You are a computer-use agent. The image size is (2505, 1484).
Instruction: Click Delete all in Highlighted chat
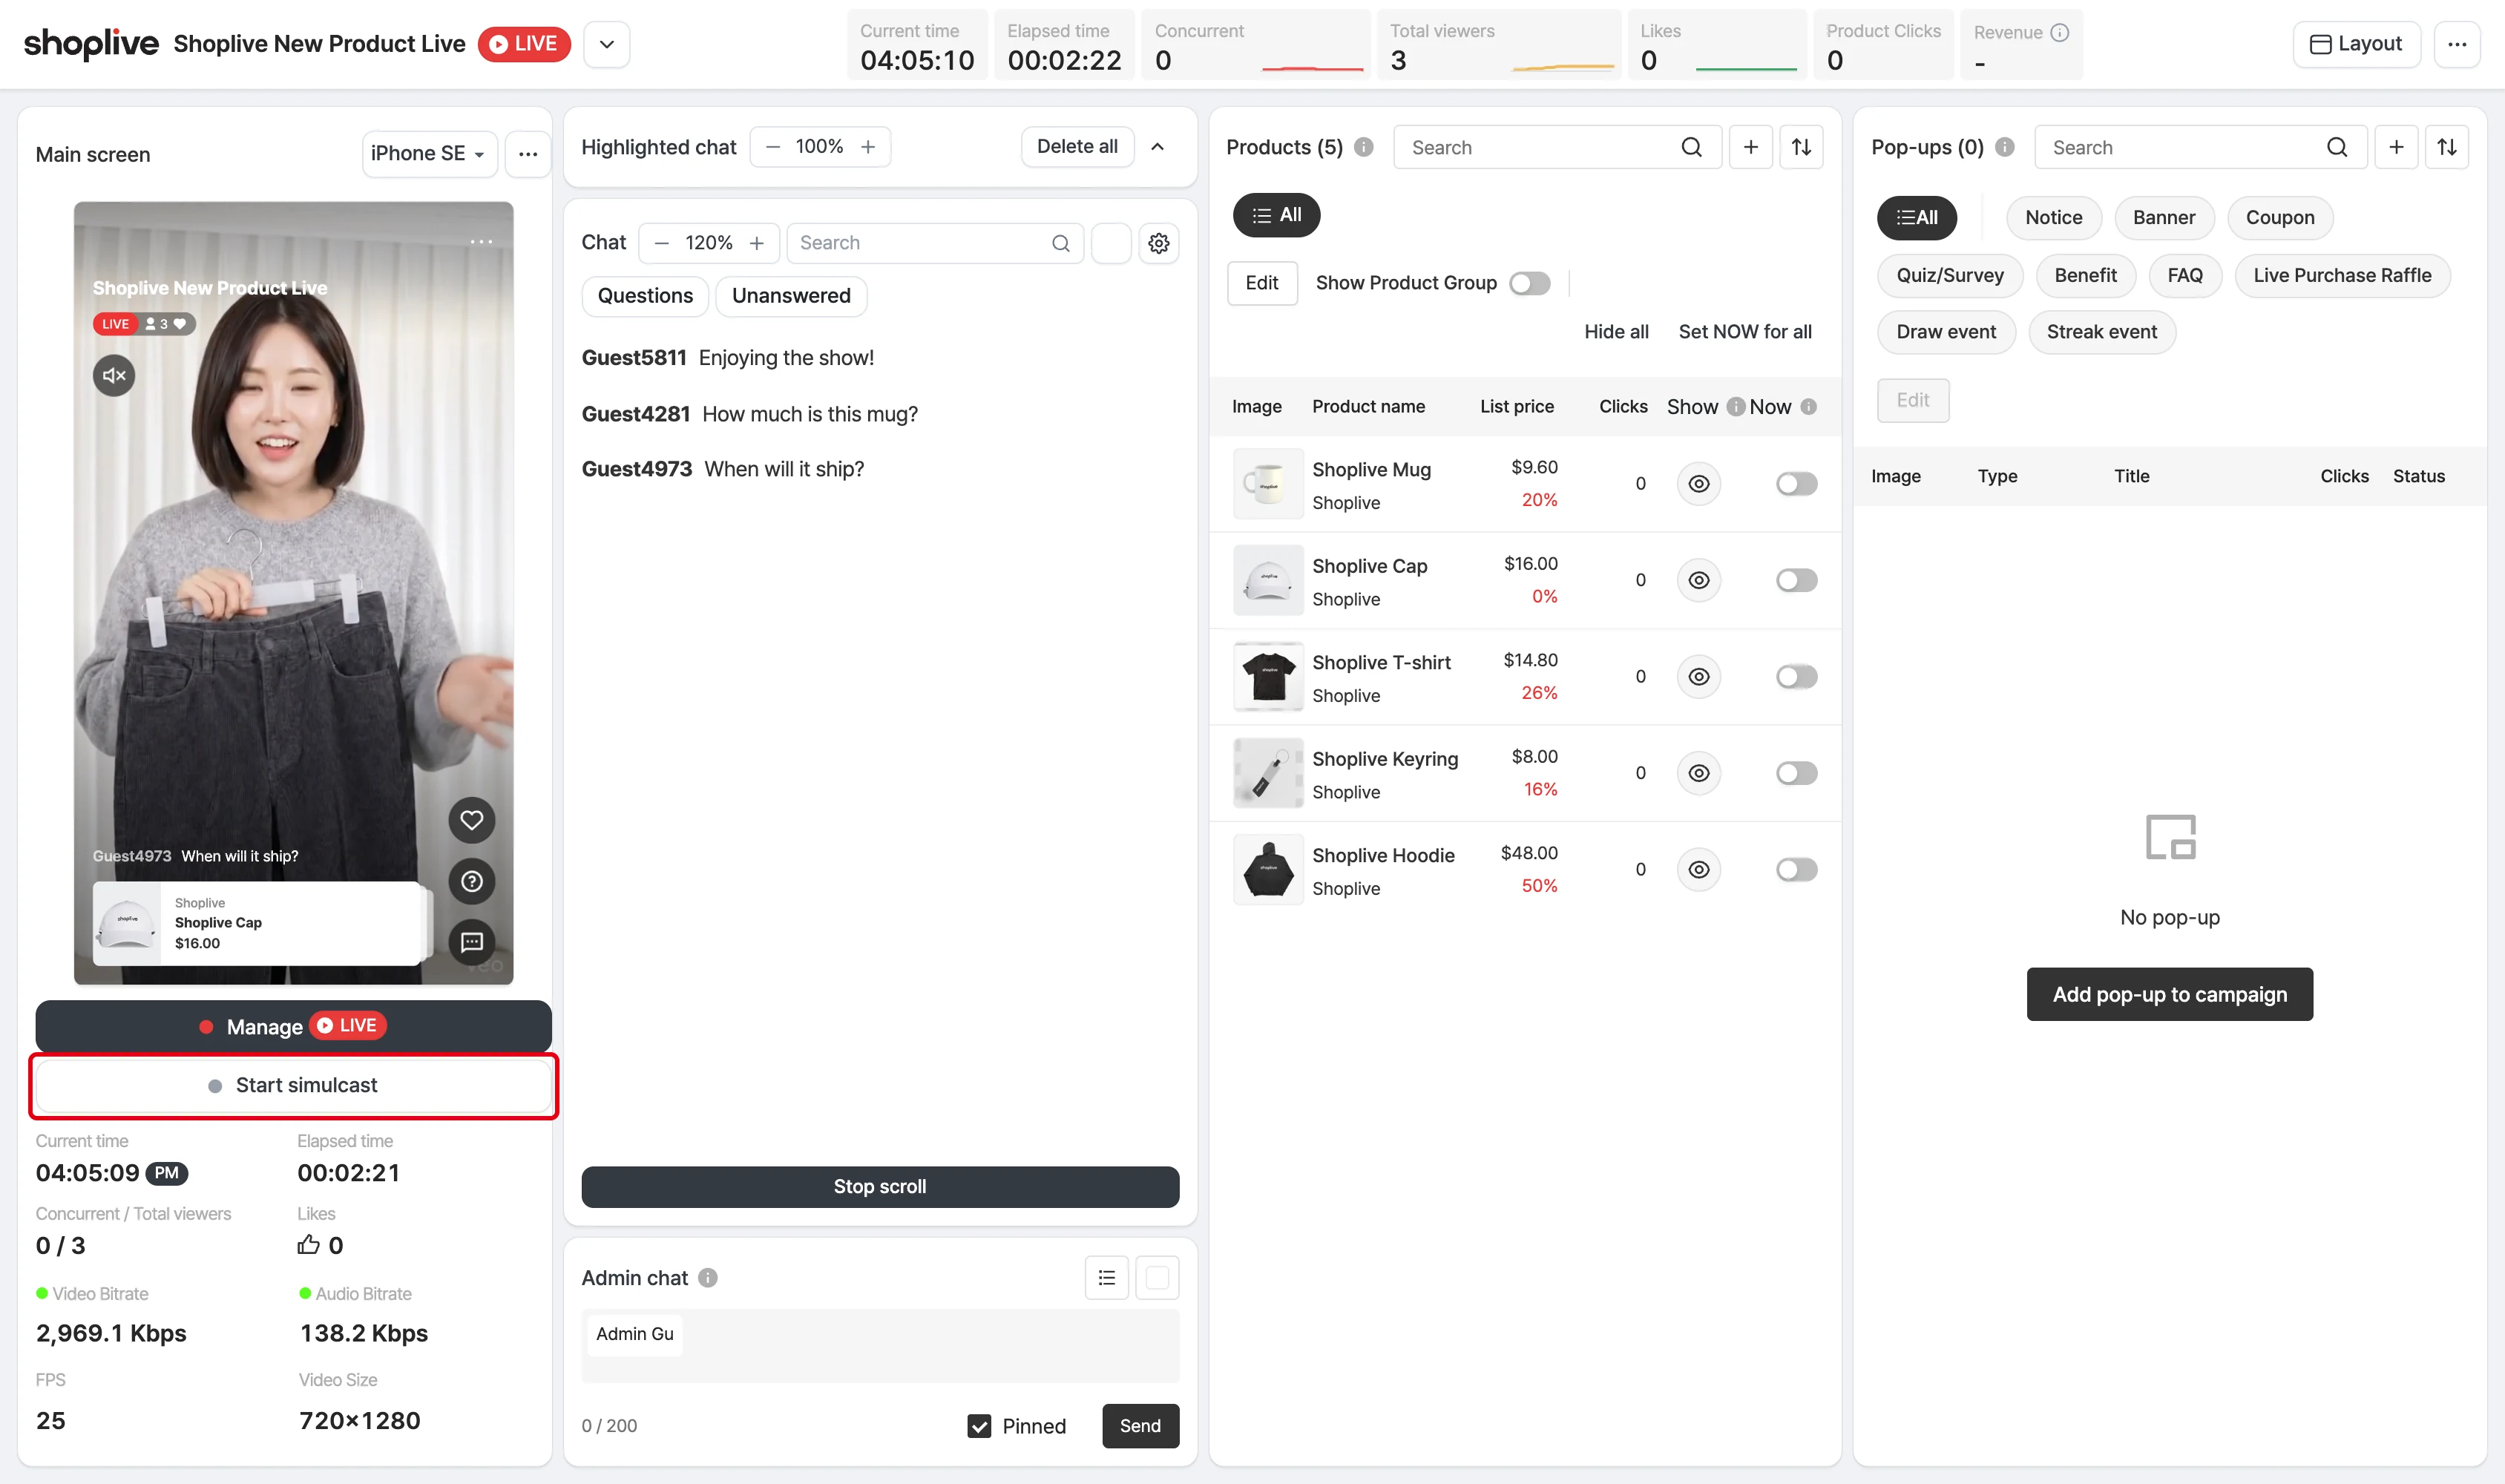click(1077, 146)
